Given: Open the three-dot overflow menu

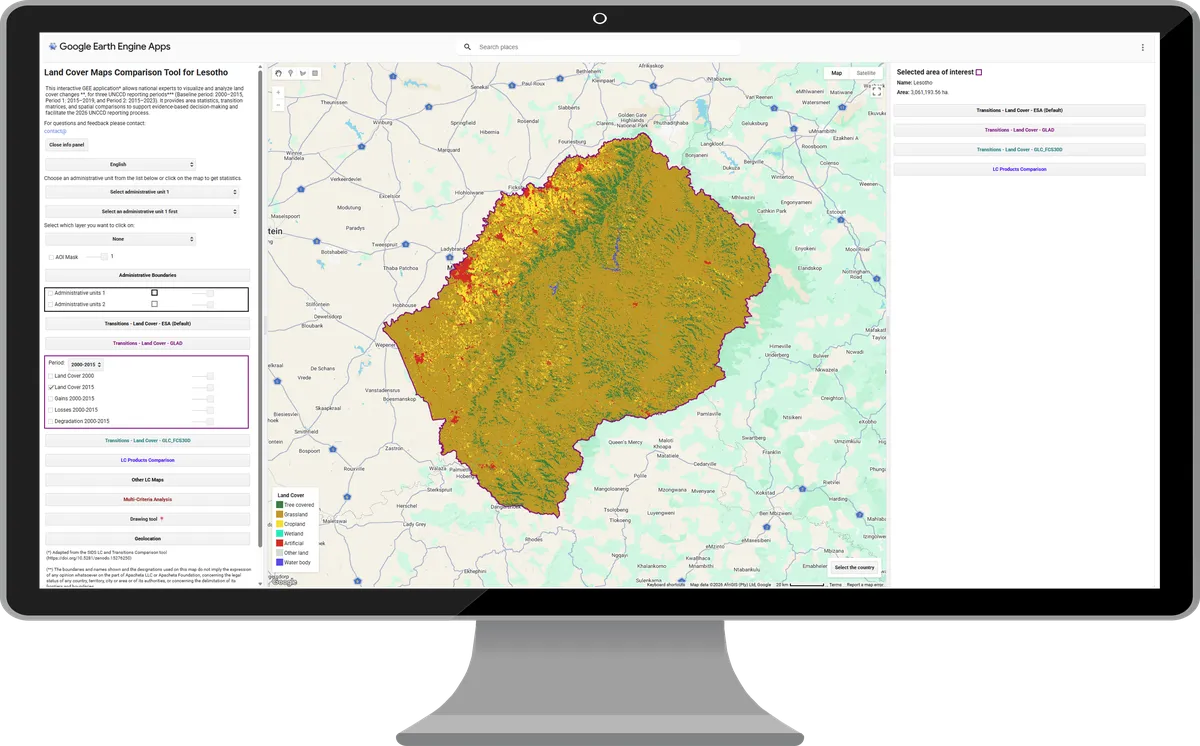Looking at the screenshot, I should (1143, 47).
